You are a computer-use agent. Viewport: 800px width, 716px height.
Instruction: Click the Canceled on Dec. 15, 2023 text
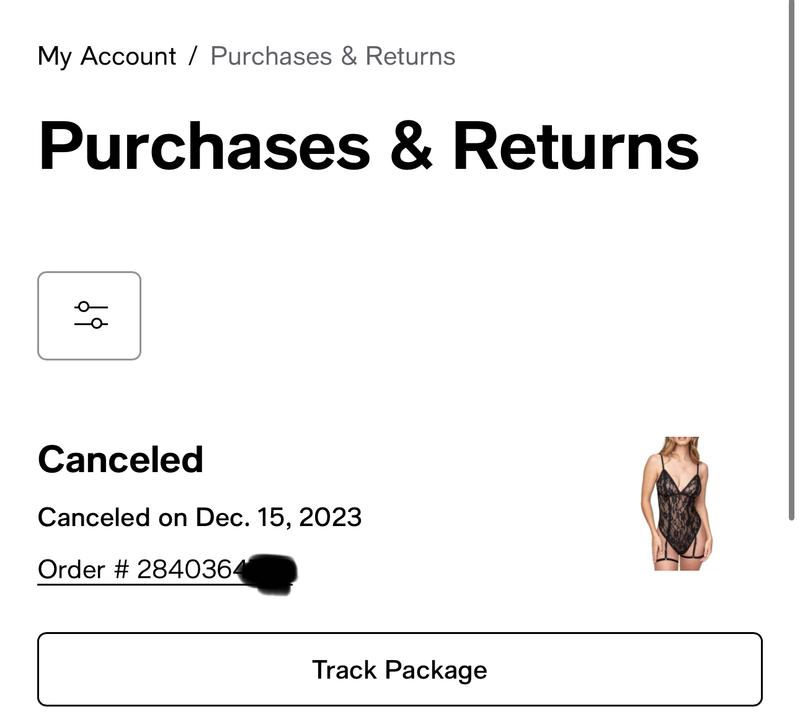[x=199, y=517]
